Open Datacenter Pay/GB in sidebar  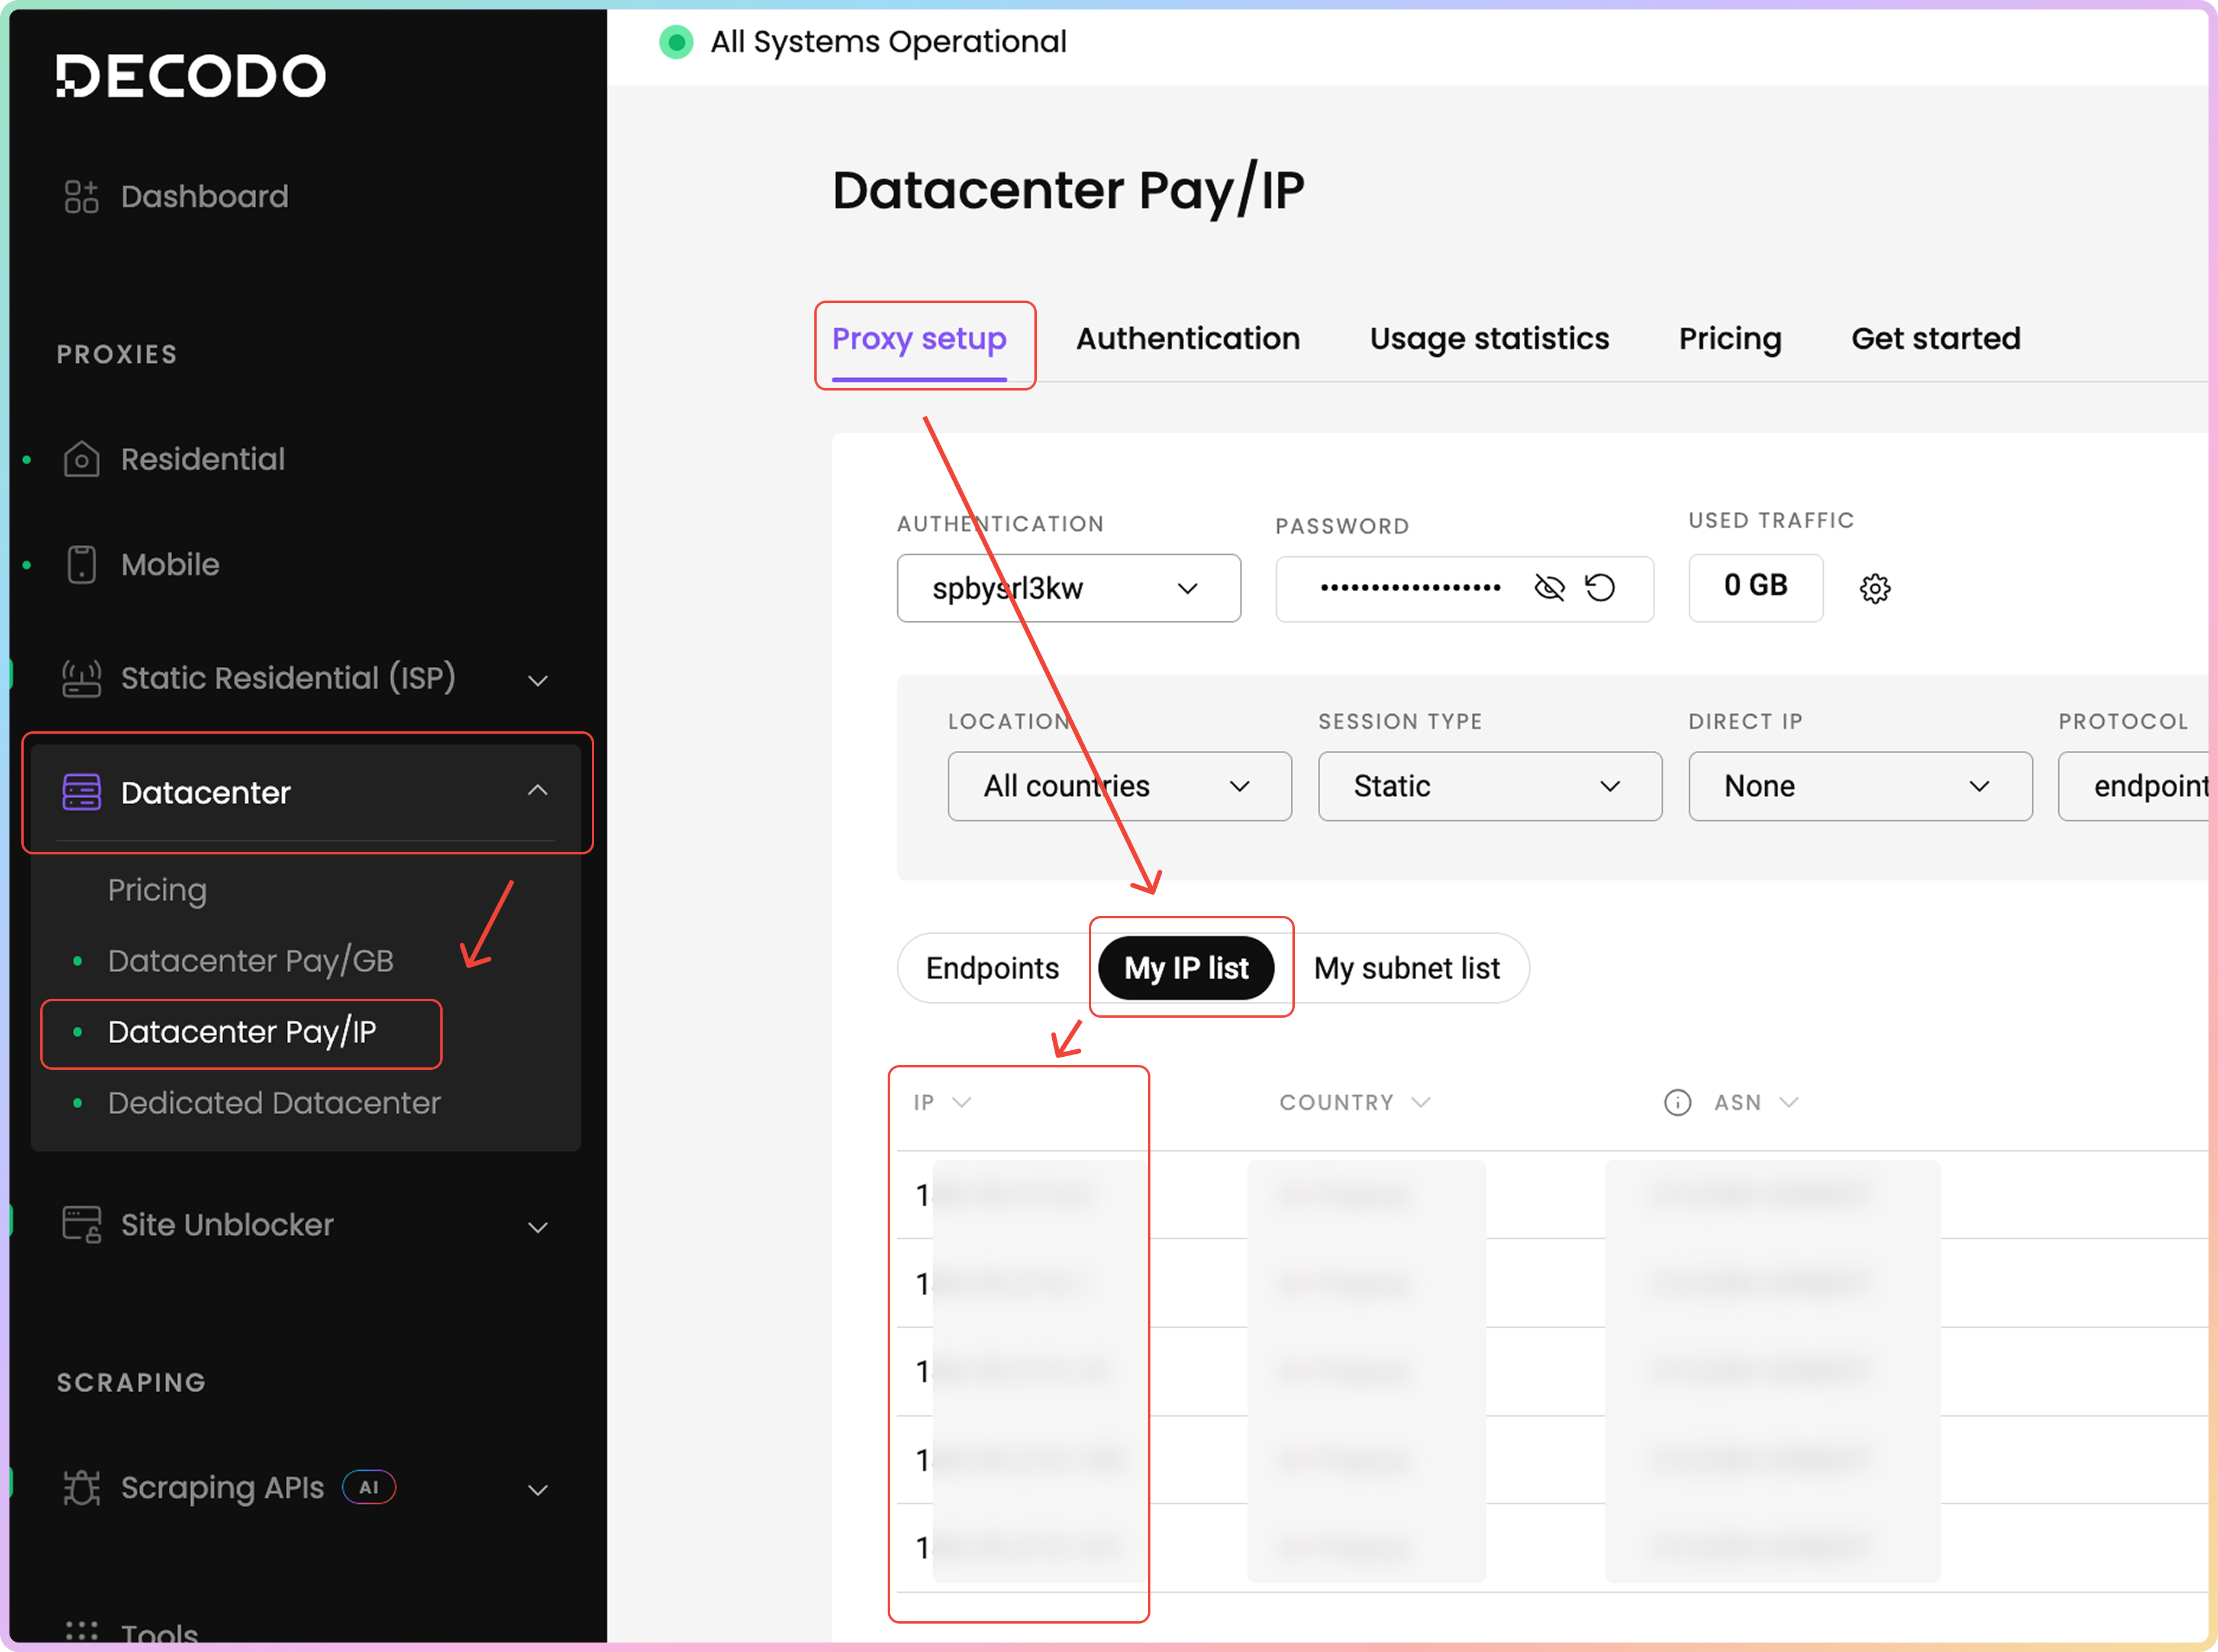pos(250,960)
